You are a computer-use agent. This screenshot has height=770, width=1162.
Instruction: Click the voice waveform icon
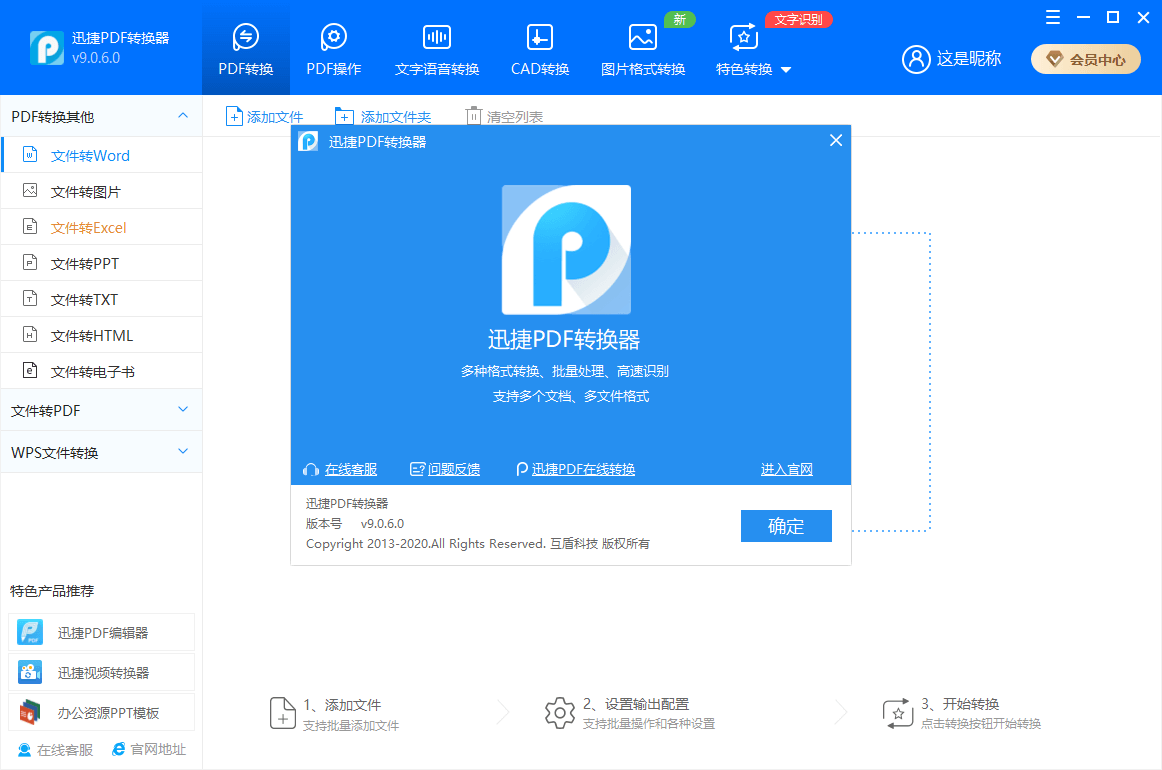436,36
